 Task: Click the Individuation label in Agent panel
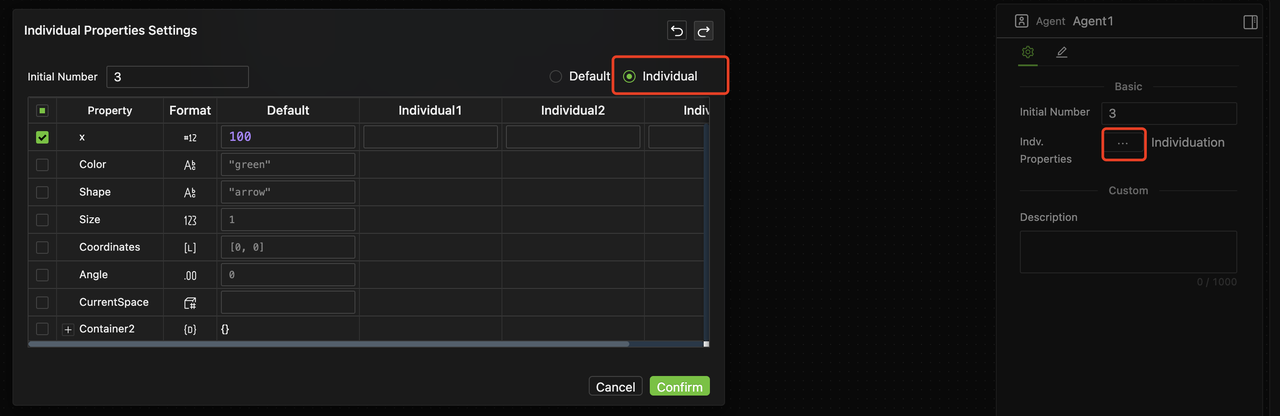click(1188, 143)
